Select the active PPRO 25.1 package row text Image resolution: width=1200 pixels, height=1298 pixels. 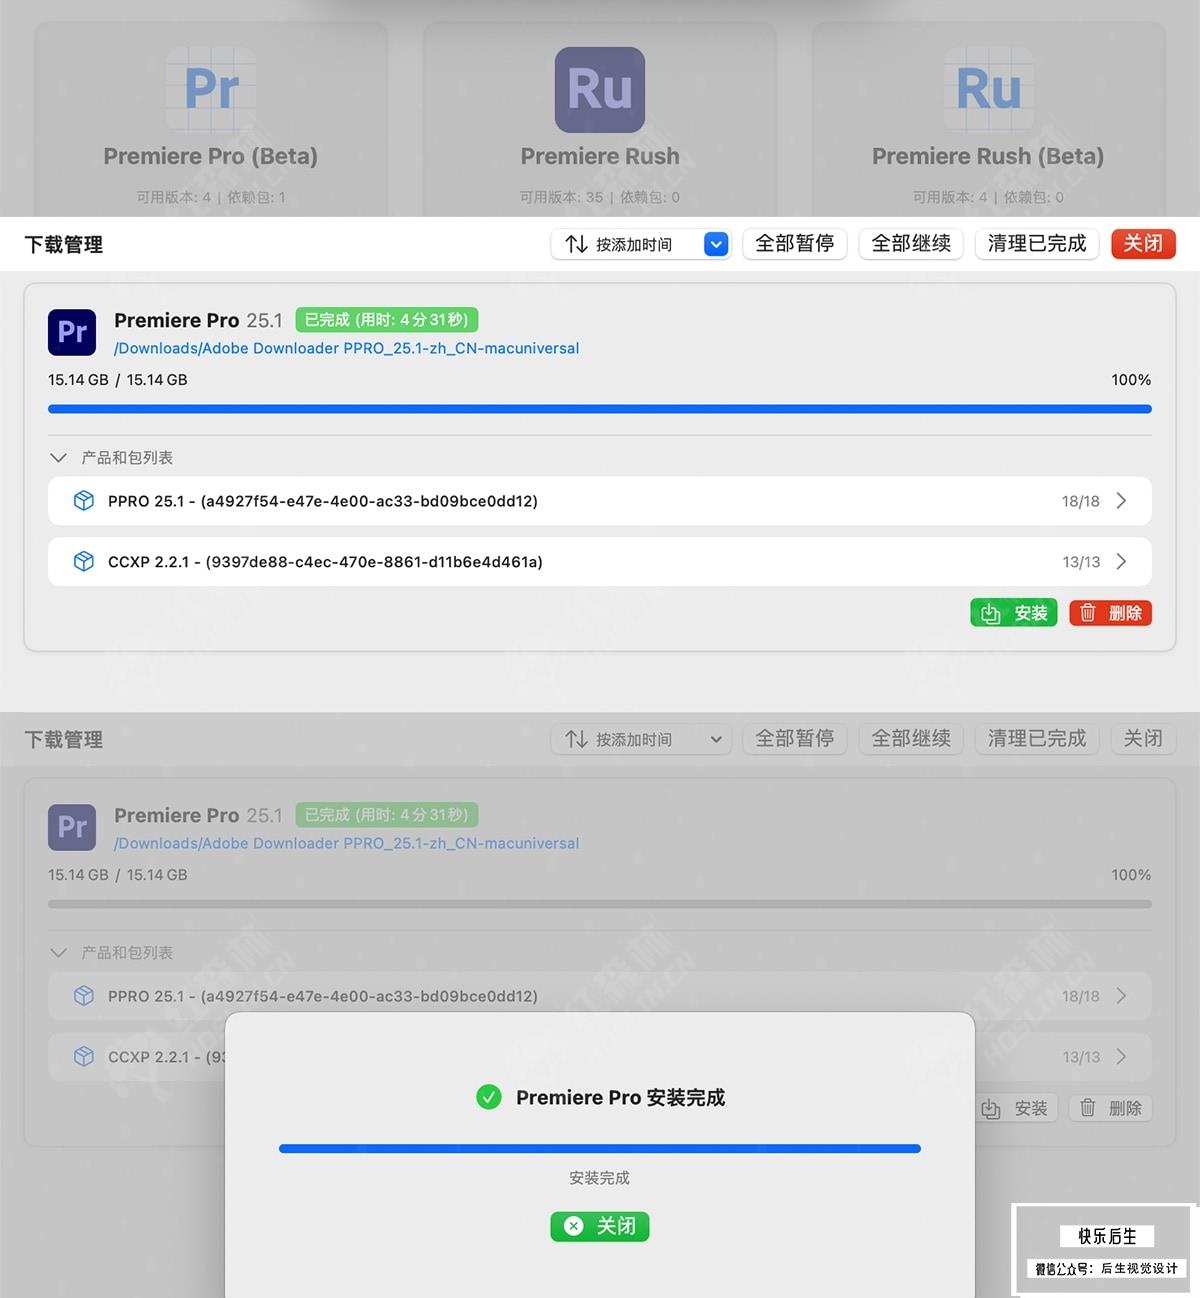tap(323, 501)
